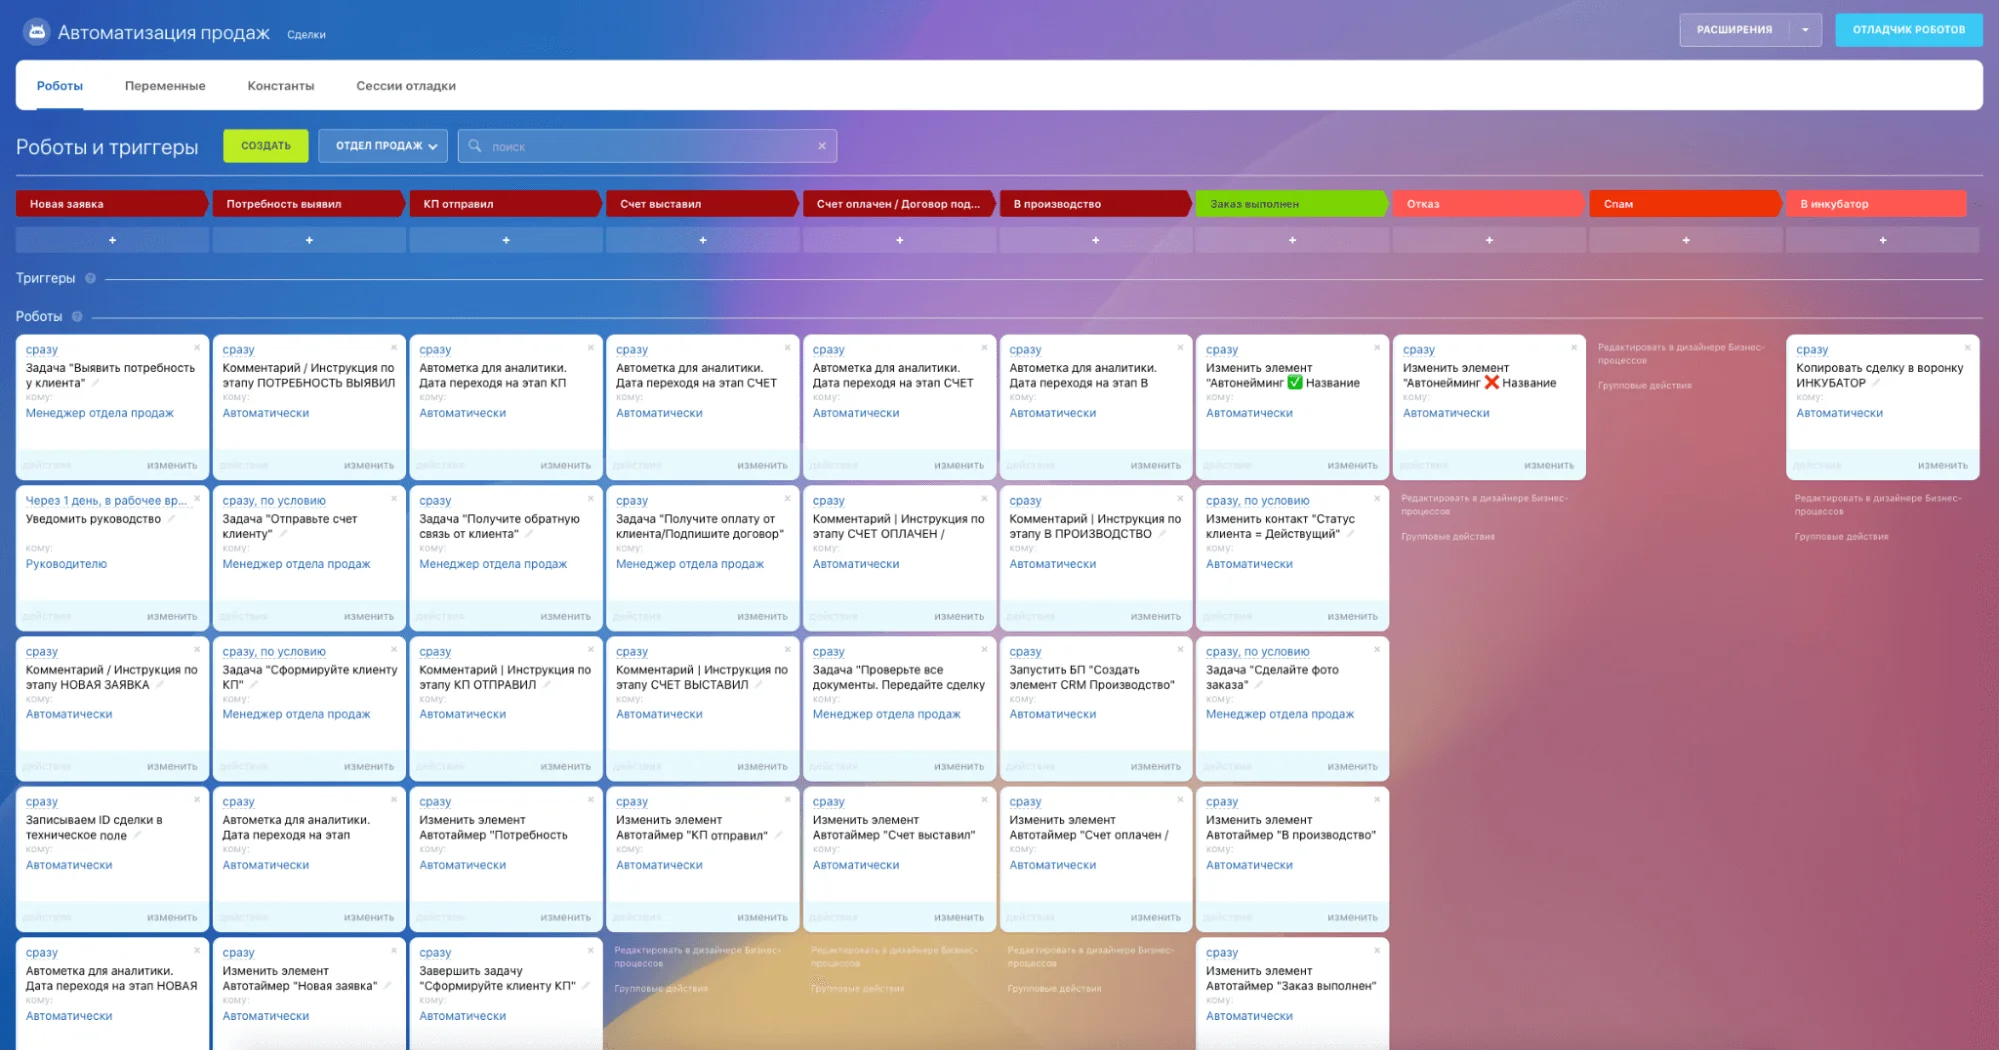
Task: Click the Сделки breadcrumb link in header
Action: pyautogui.click(x=306, y=35)
